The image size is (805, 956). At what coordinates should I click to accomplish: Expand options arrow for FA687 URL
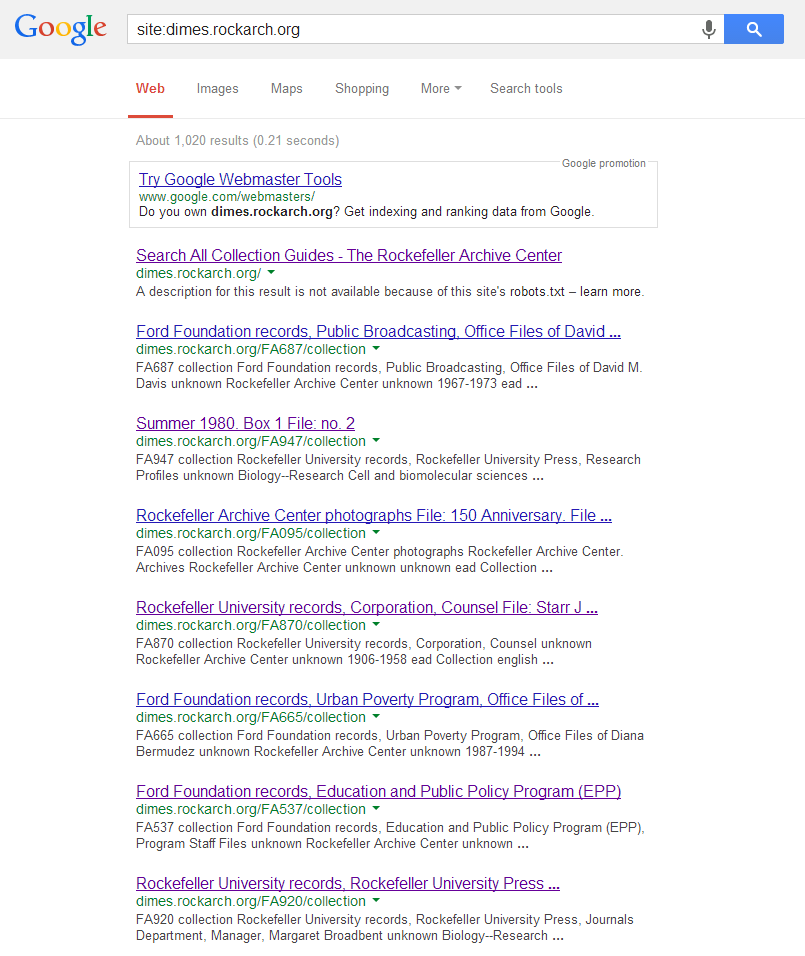pyautogui.click(x=376, y=349)
